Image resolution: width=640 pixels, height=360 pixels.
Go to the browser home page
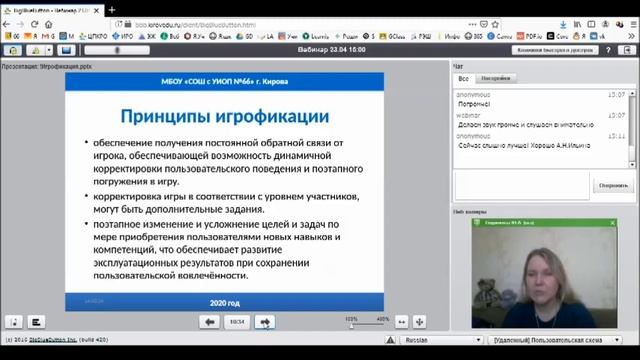(x=49, y=24)
